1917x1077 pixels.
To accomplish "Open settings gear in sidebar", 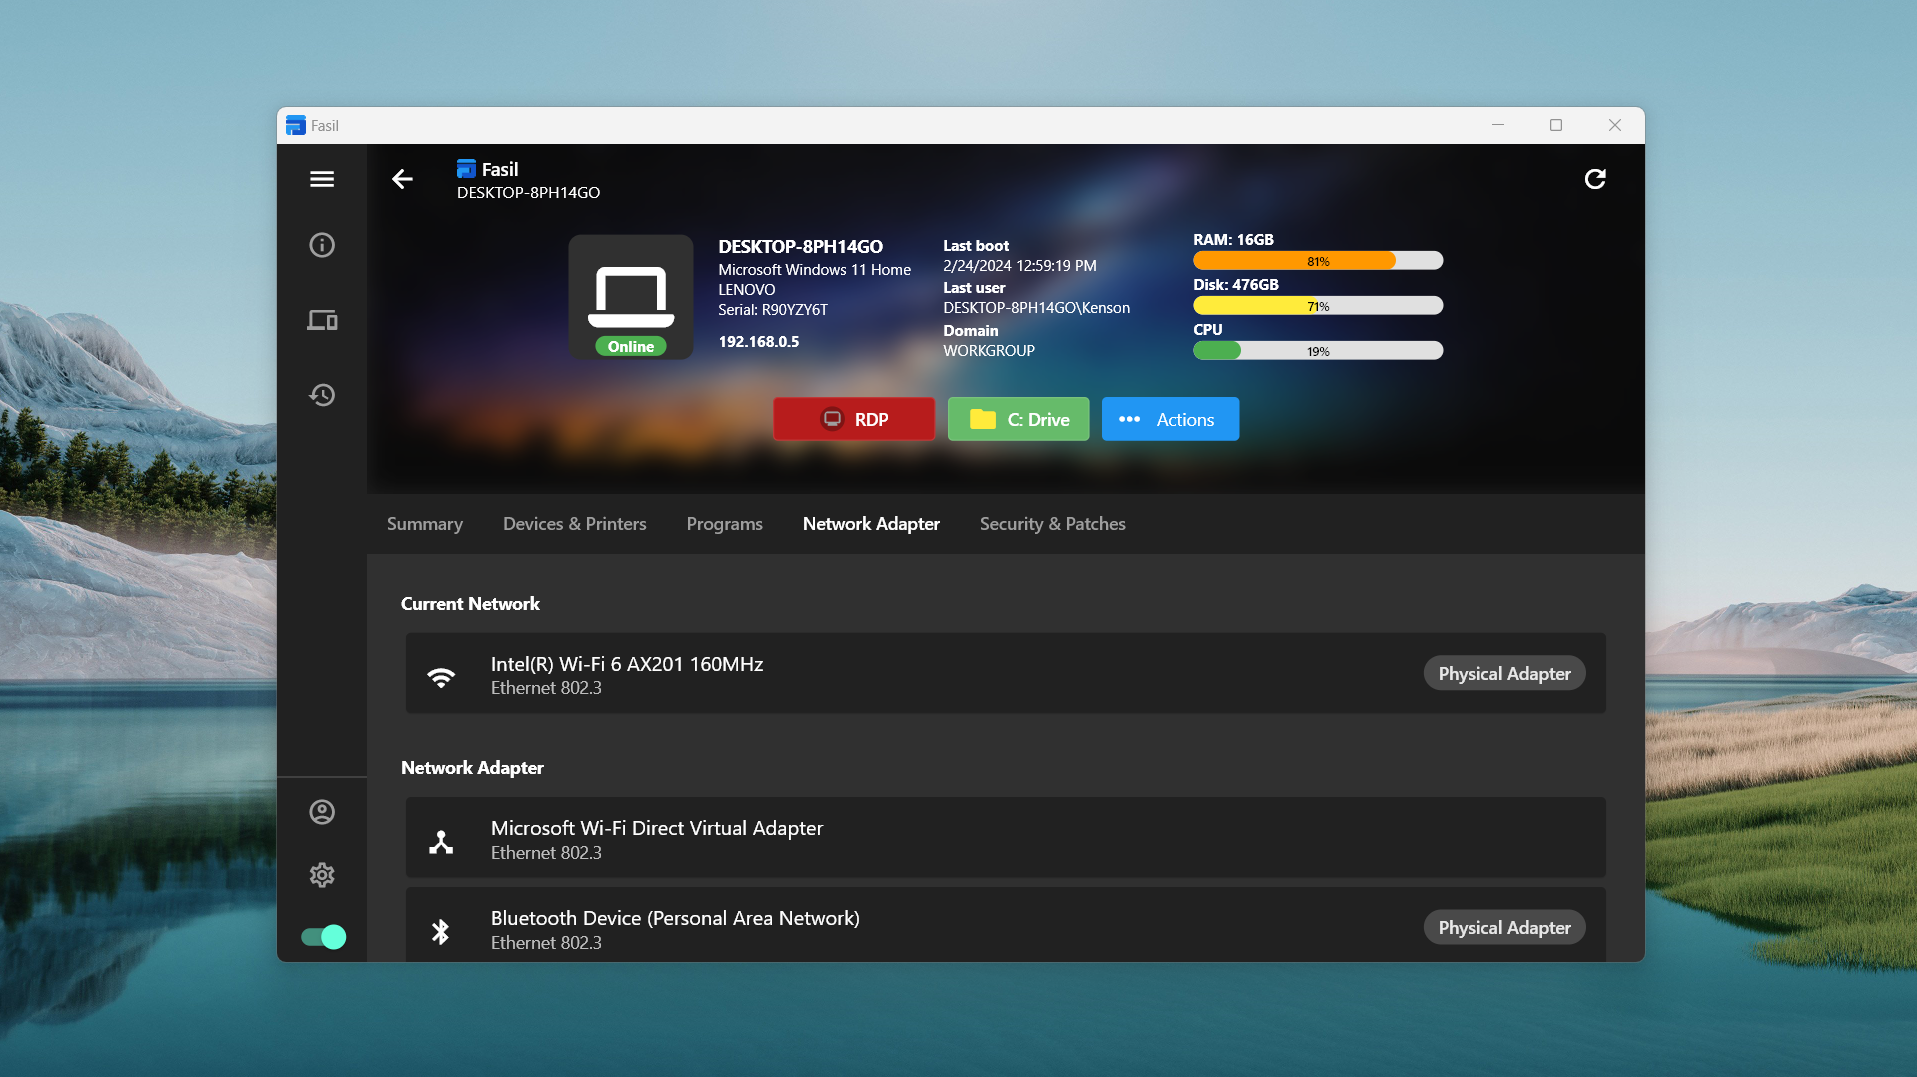I will [x=322, y=875].
